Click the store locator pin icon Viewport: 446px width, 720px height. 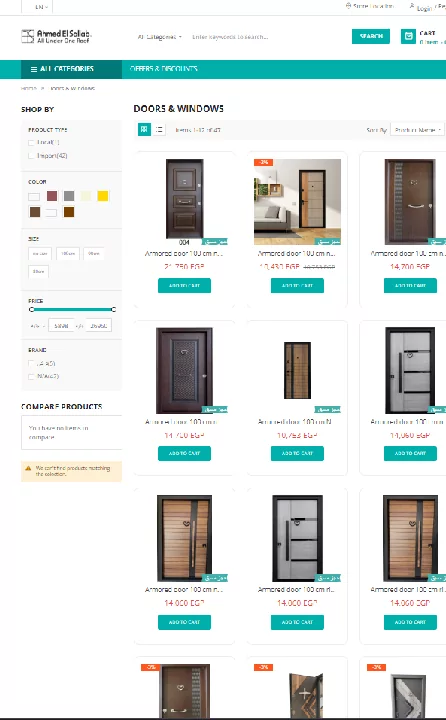click(x=348, y=6)
